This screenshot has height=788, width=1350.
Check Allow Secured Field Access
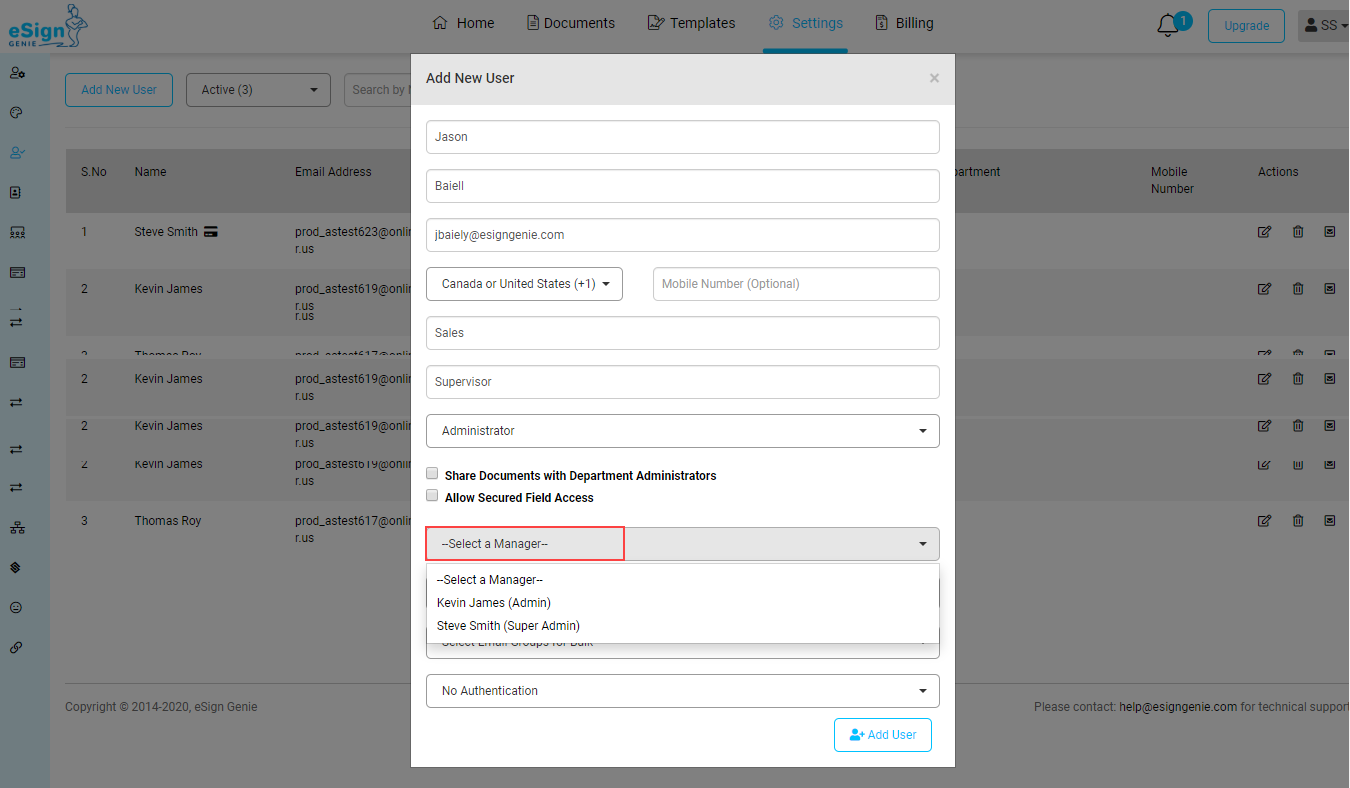pos(432,496)
